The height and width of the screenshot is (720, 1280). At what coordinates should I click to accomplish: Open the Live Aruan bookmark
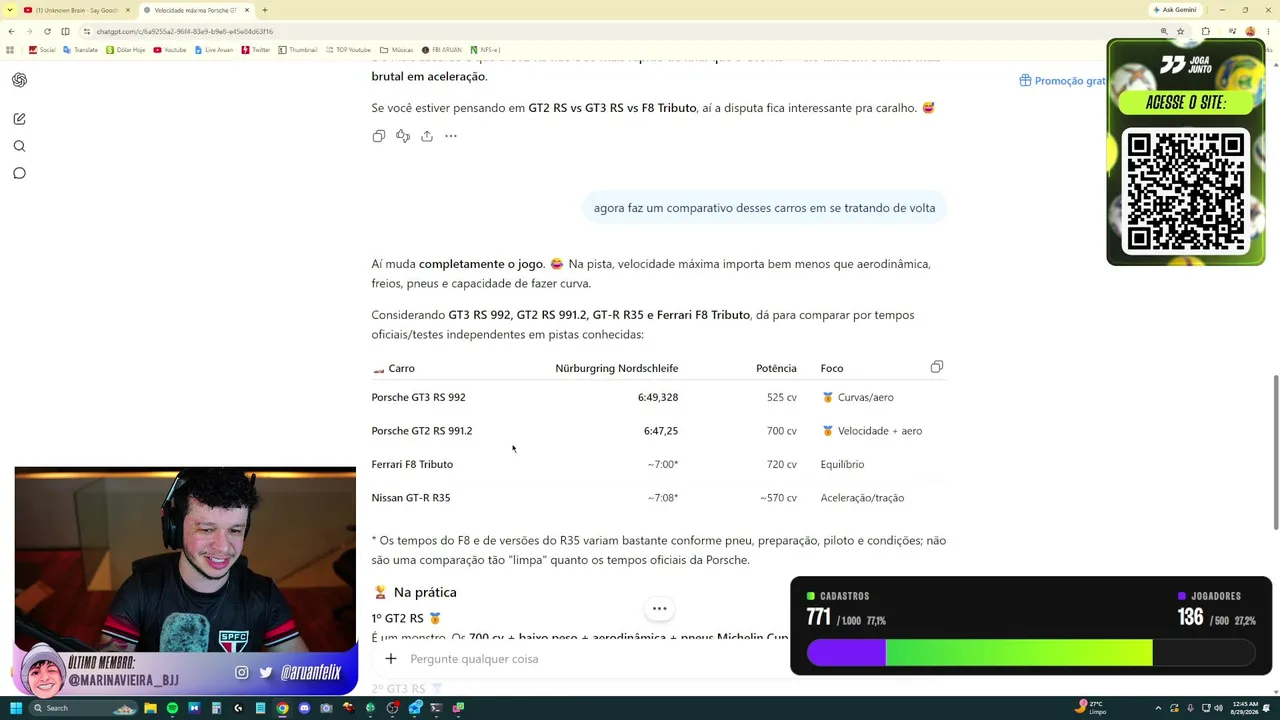coord(214,49)
